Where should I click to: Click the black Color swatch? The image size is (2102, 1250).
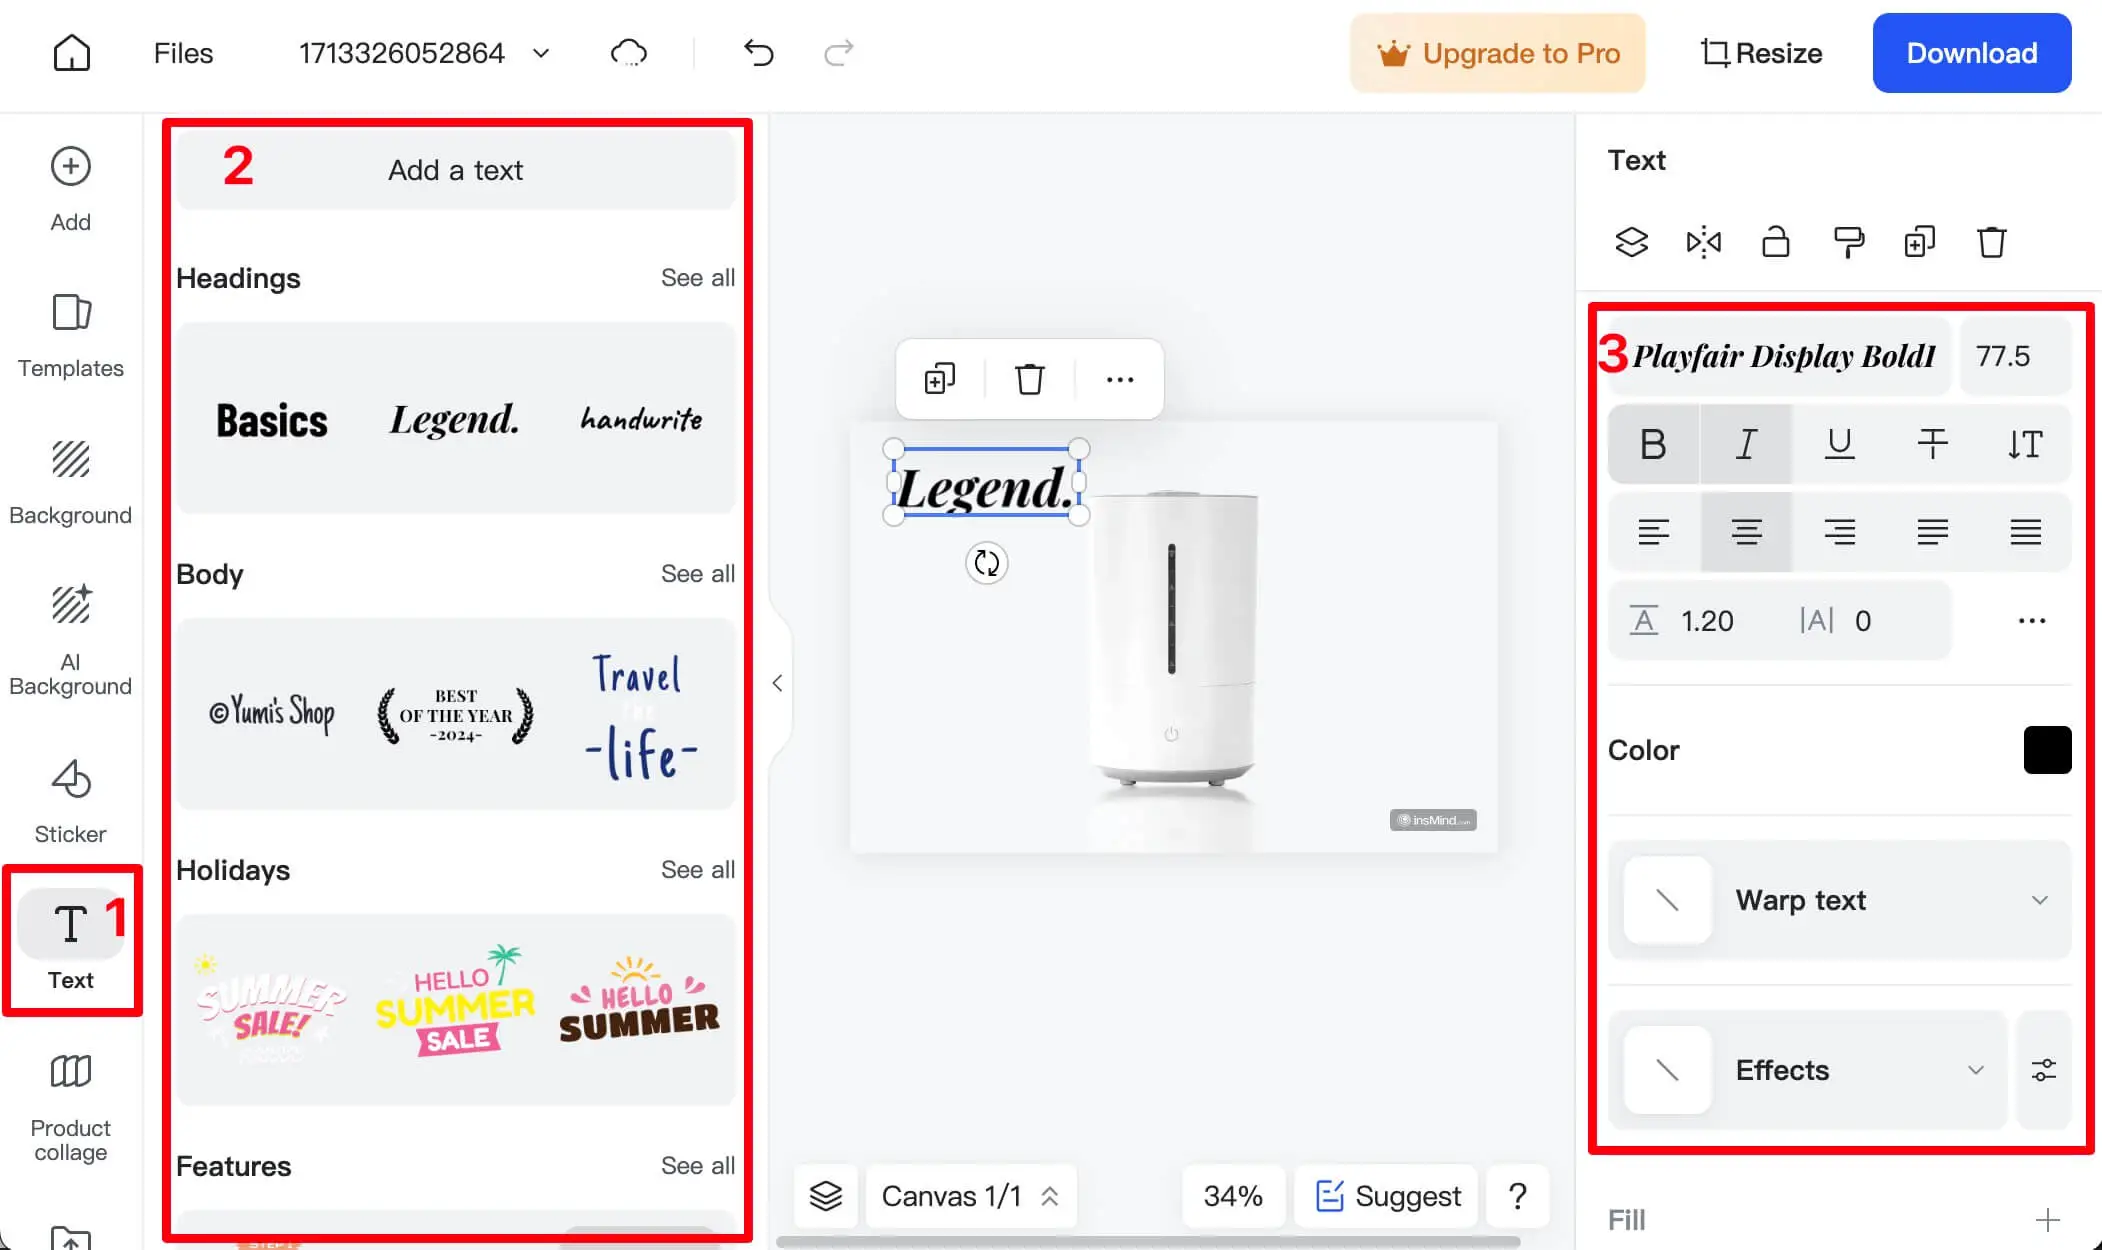(2047, 750)
